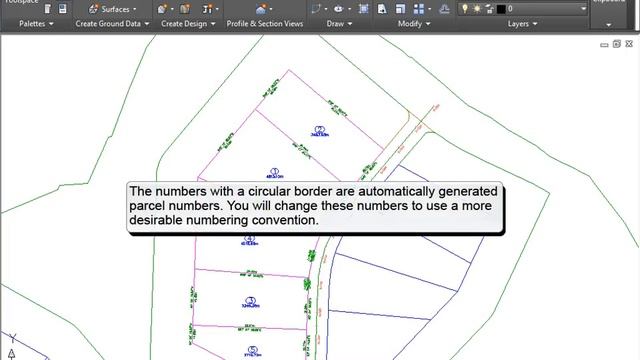Select parcel label number 5
640x360 pixels.
pyautogui.click(x=253, y=352)
